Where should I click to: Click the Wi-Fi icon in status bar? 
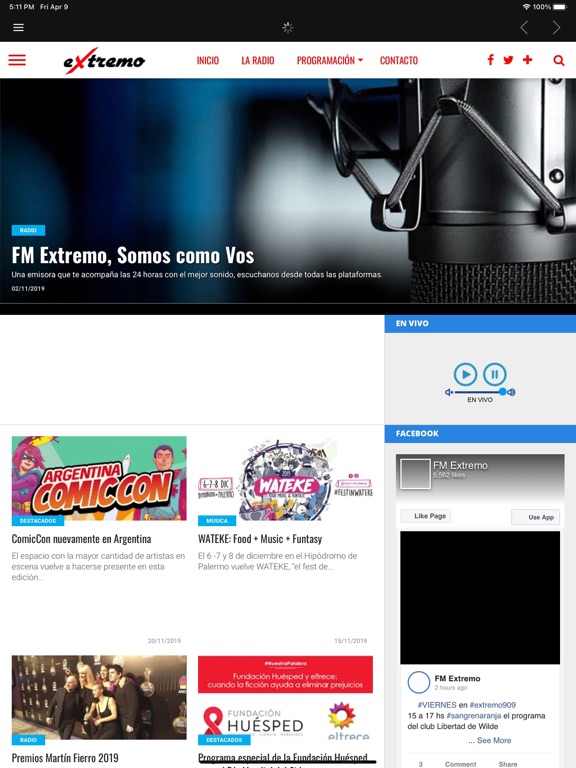(x=527, y=7)
